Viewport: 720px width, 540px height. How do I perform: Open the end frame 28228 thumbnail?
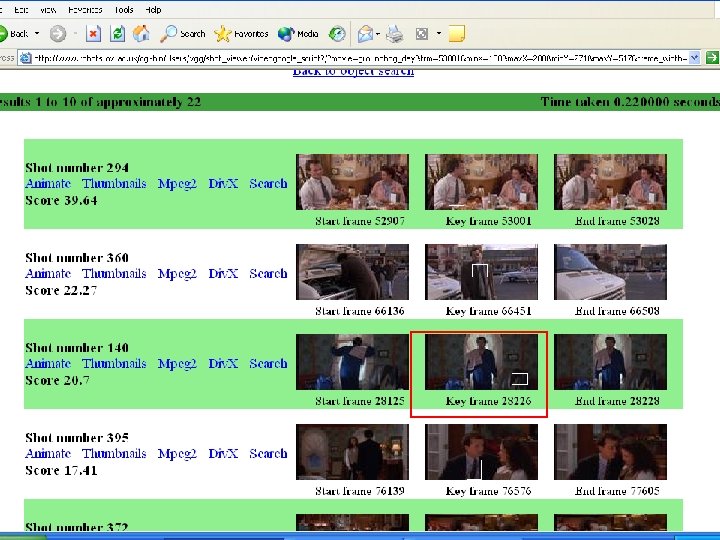pos(610,362)
